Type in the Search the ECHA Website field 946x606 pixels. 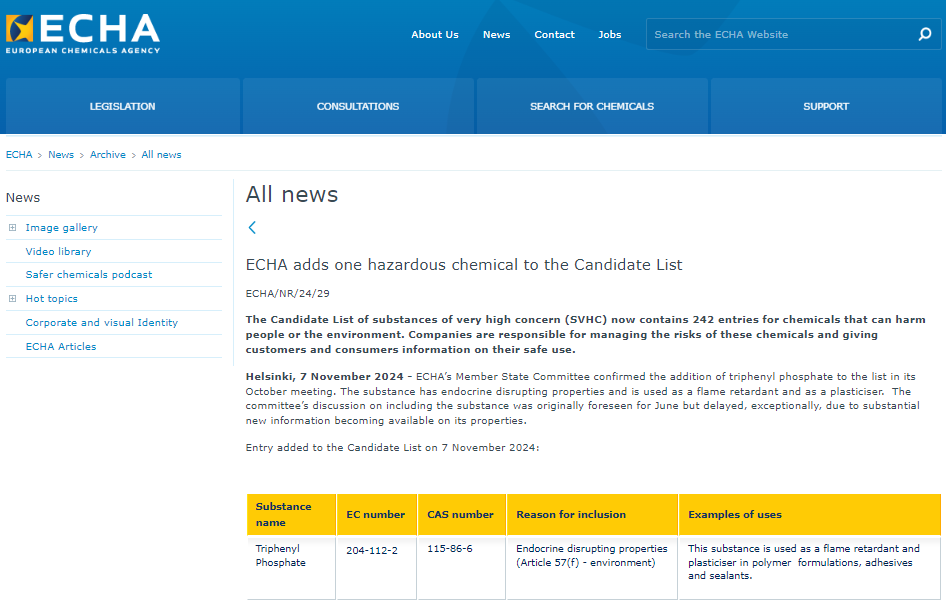(780, 34)
